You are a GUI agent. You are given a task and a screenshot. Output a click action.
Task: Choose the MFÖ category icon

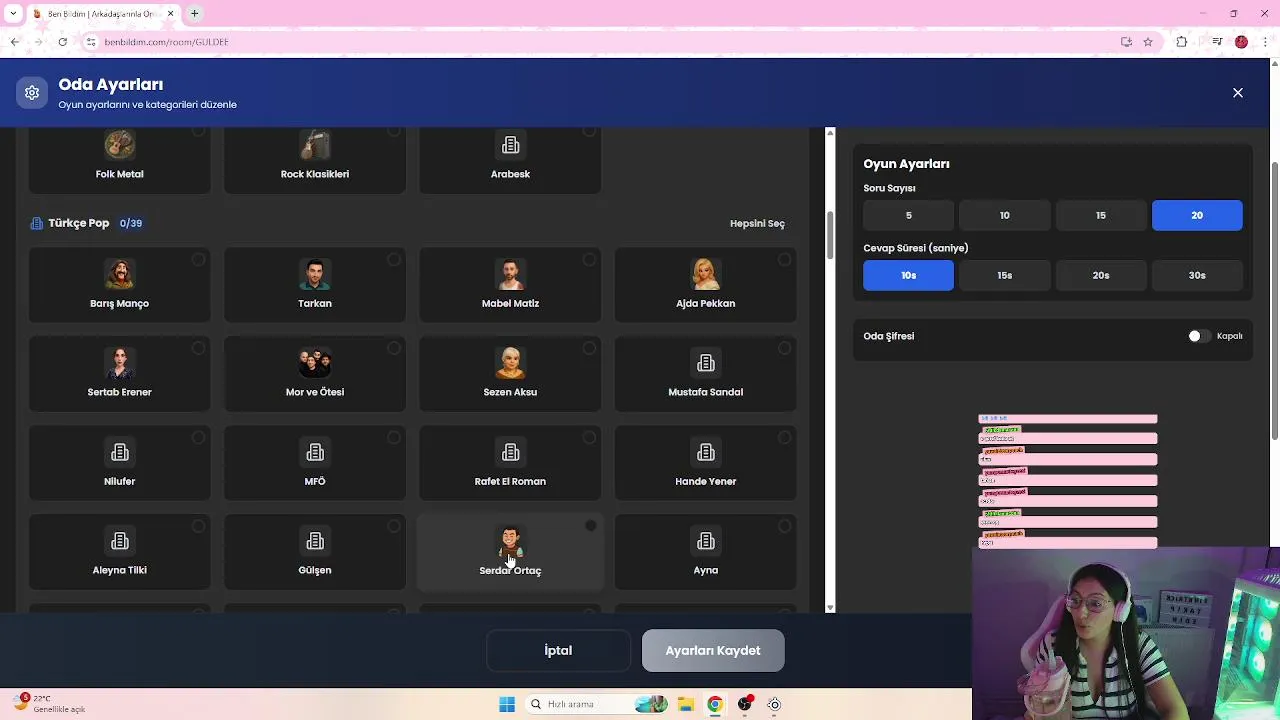coord(315,452)
